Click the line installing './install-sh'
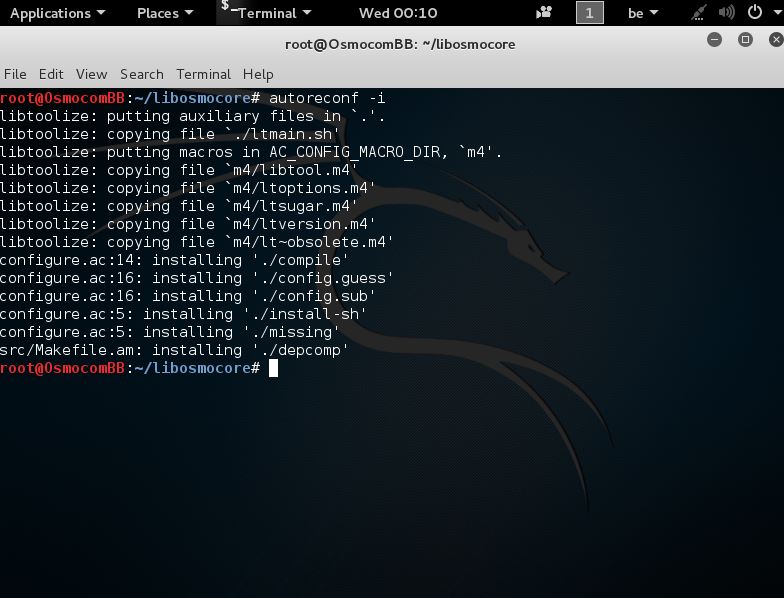The image size is (784, 598). (x=184, y=314)
